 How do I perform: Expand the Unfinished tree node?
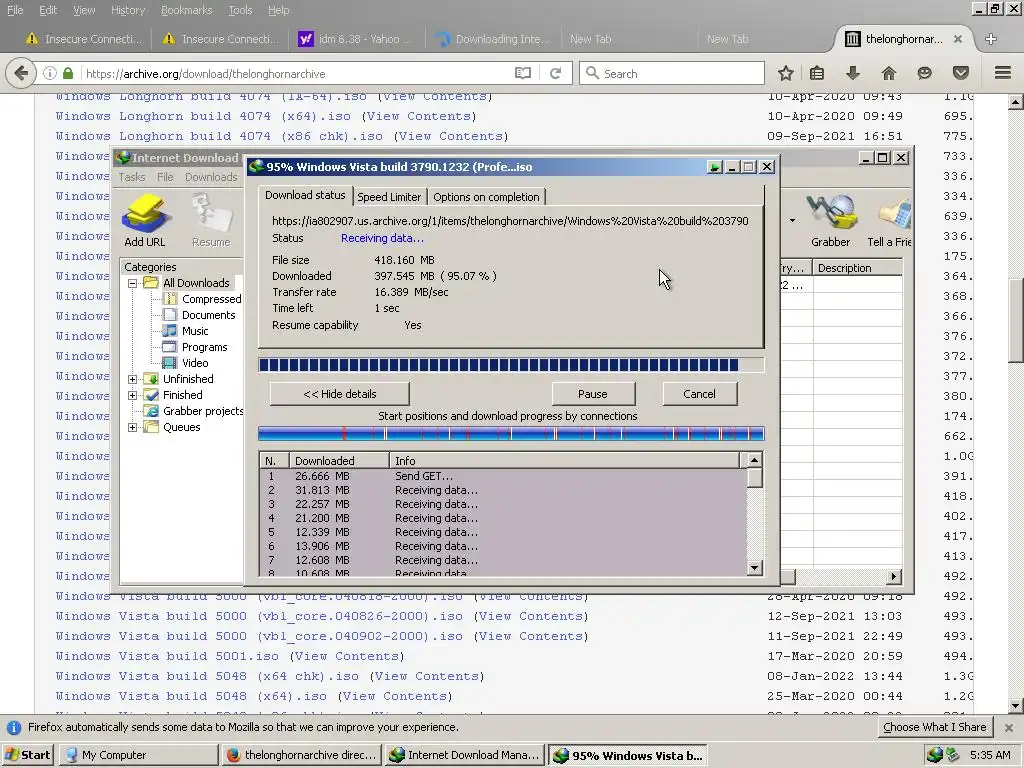(133, 379)
